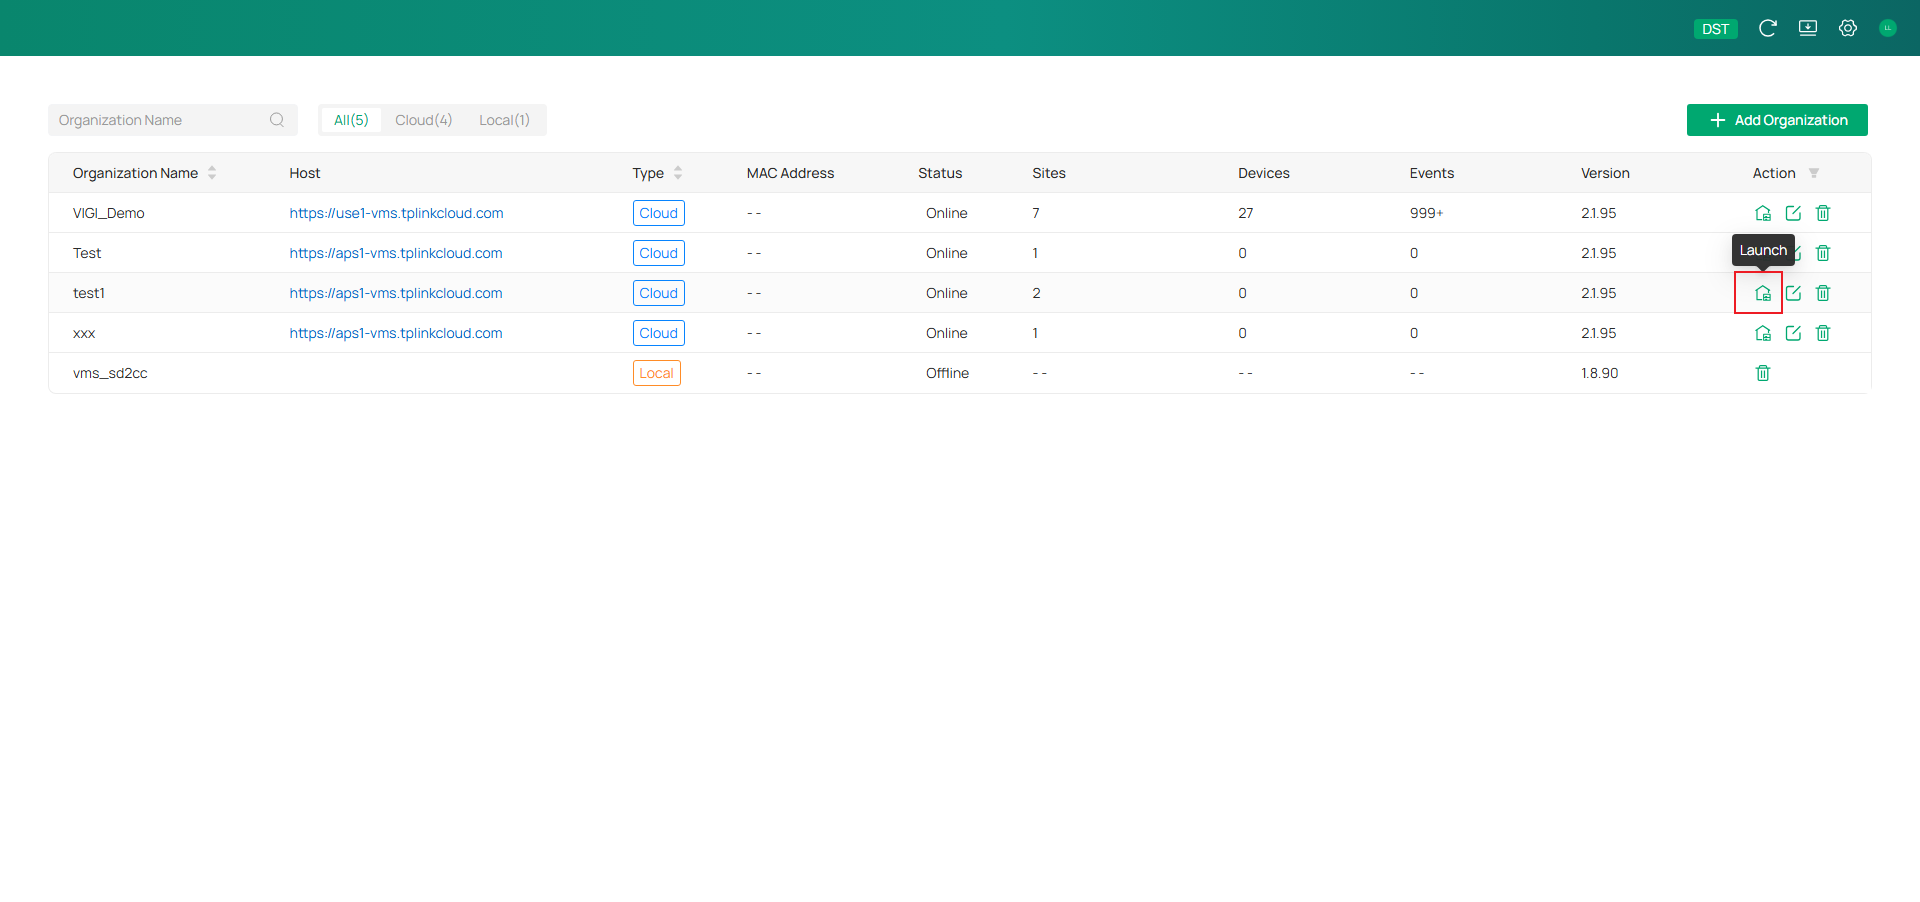Delete the test1 organization

click(x=1823, y=293)
